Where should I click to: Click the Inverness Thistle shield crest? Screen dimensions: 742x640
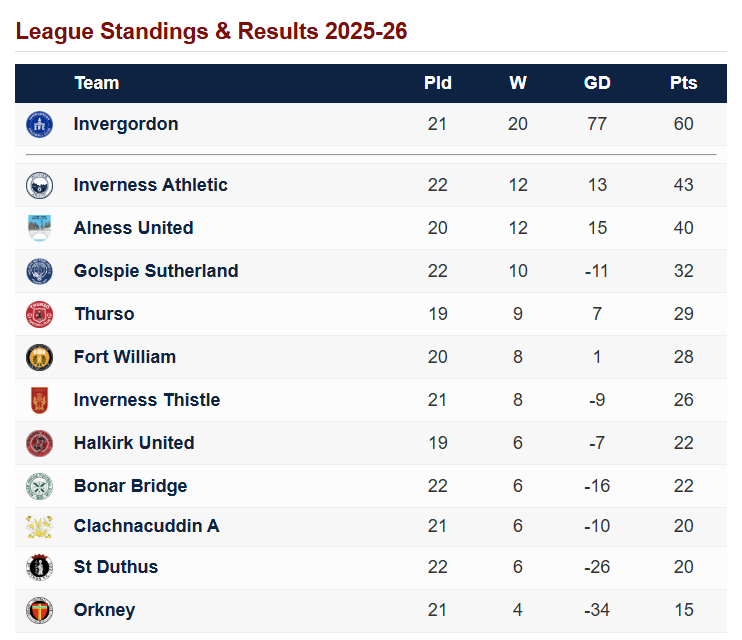(x=39, y=400)
